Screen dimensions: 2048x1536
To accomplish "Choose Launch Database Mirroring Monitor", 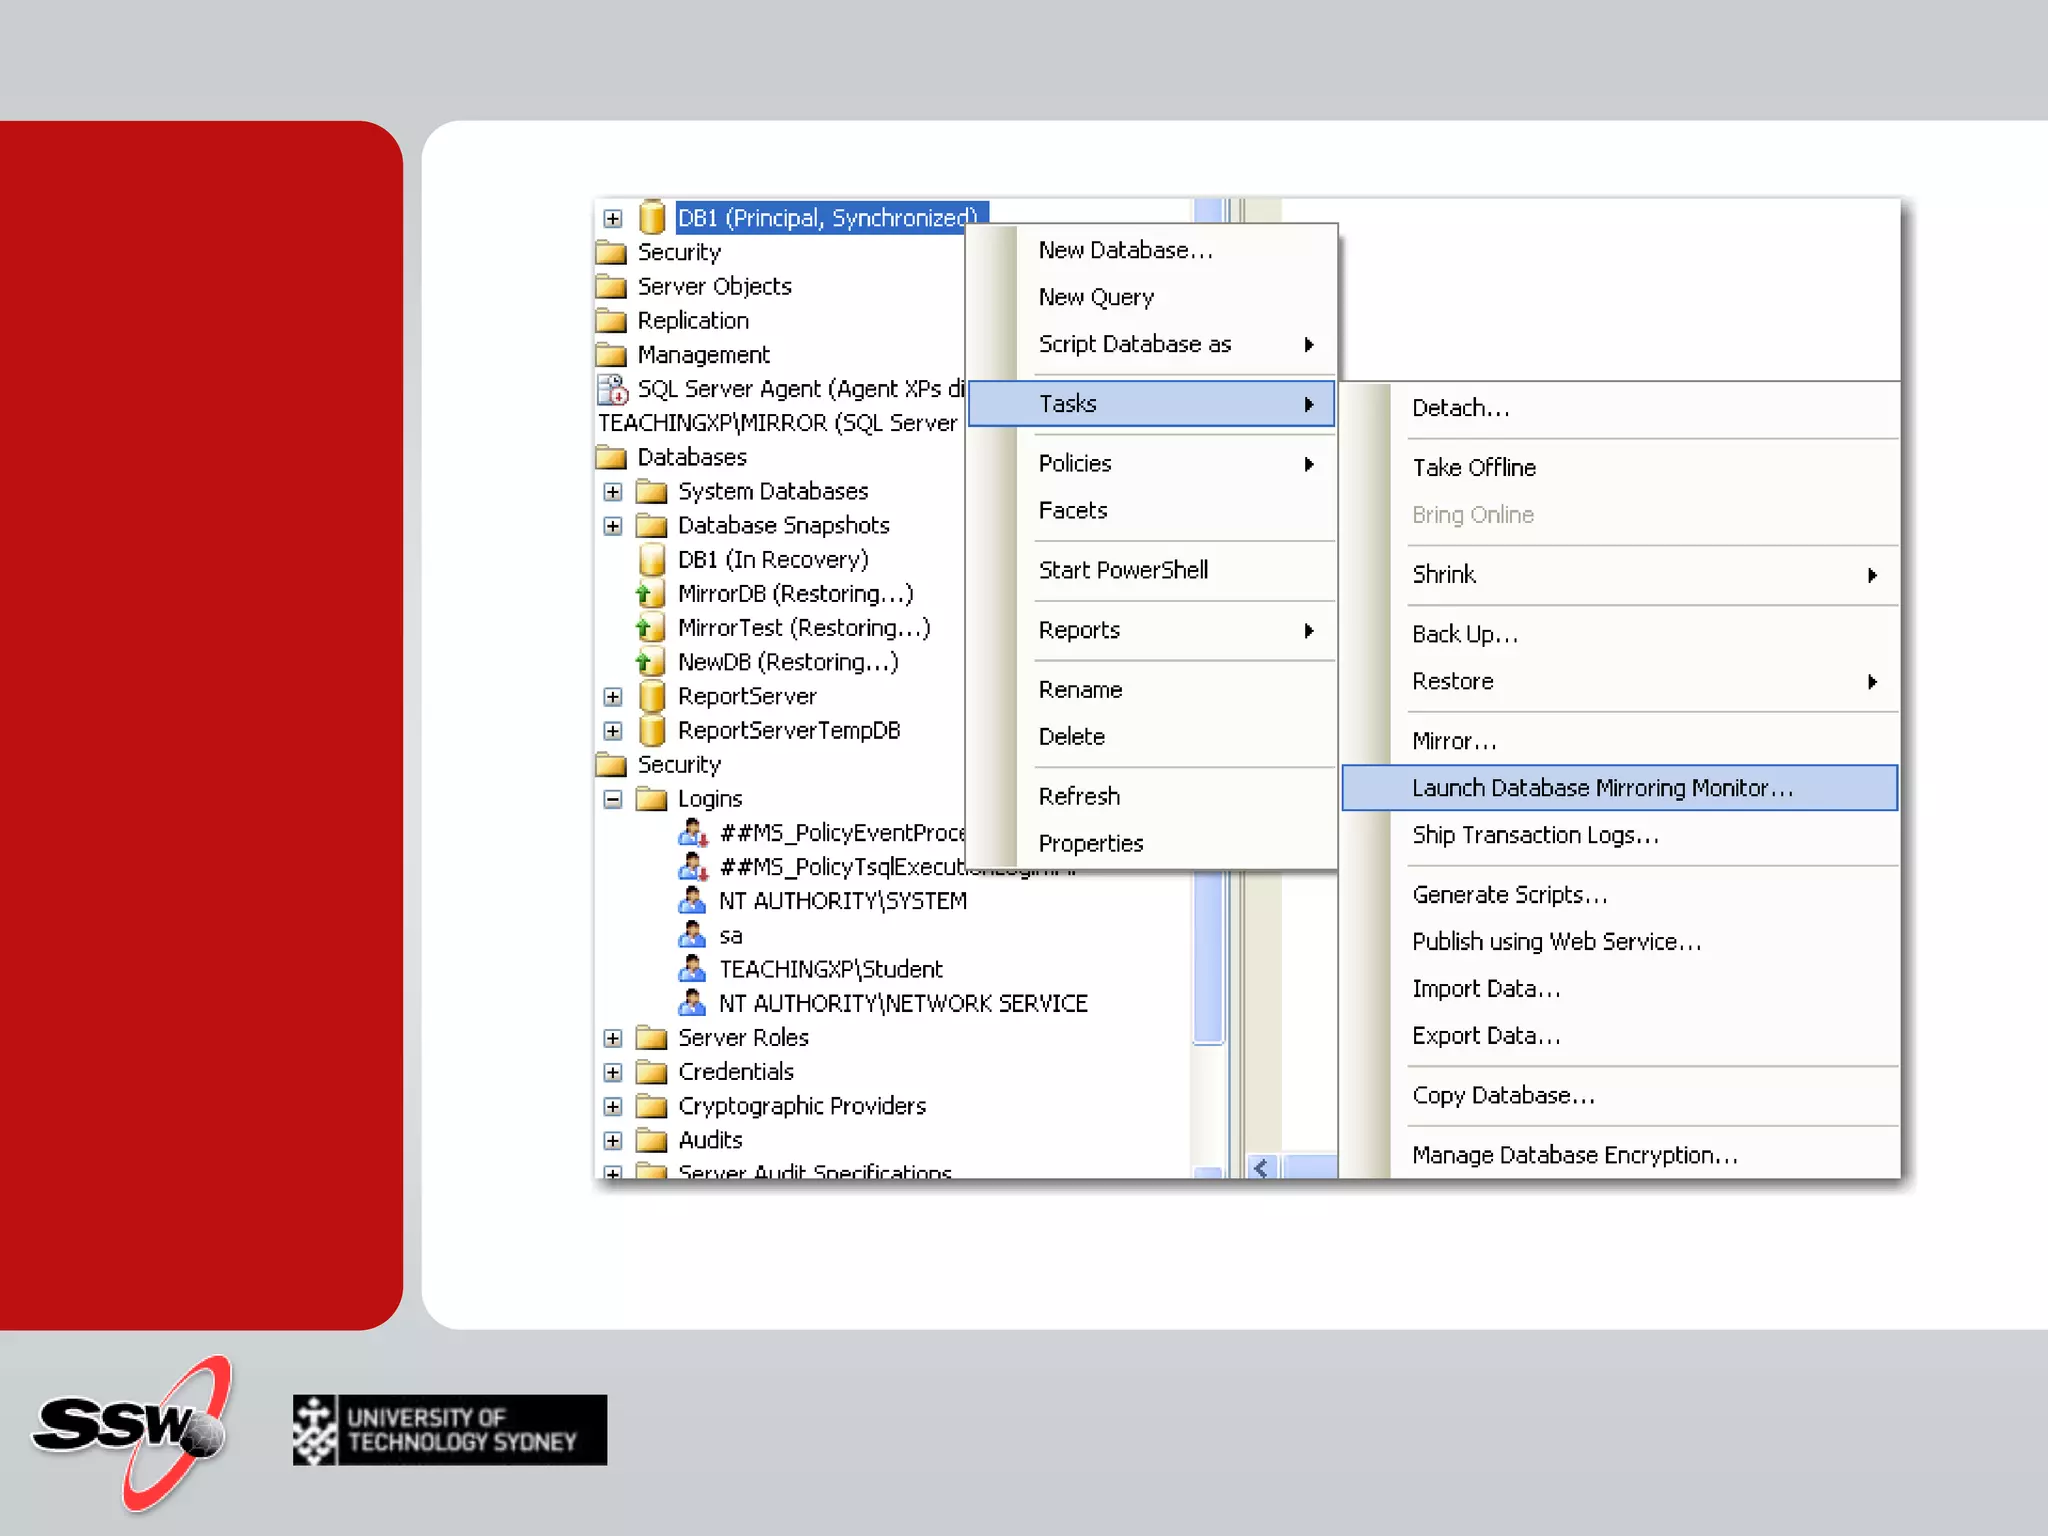I will pyautogui.click(x=1601, y=788).
